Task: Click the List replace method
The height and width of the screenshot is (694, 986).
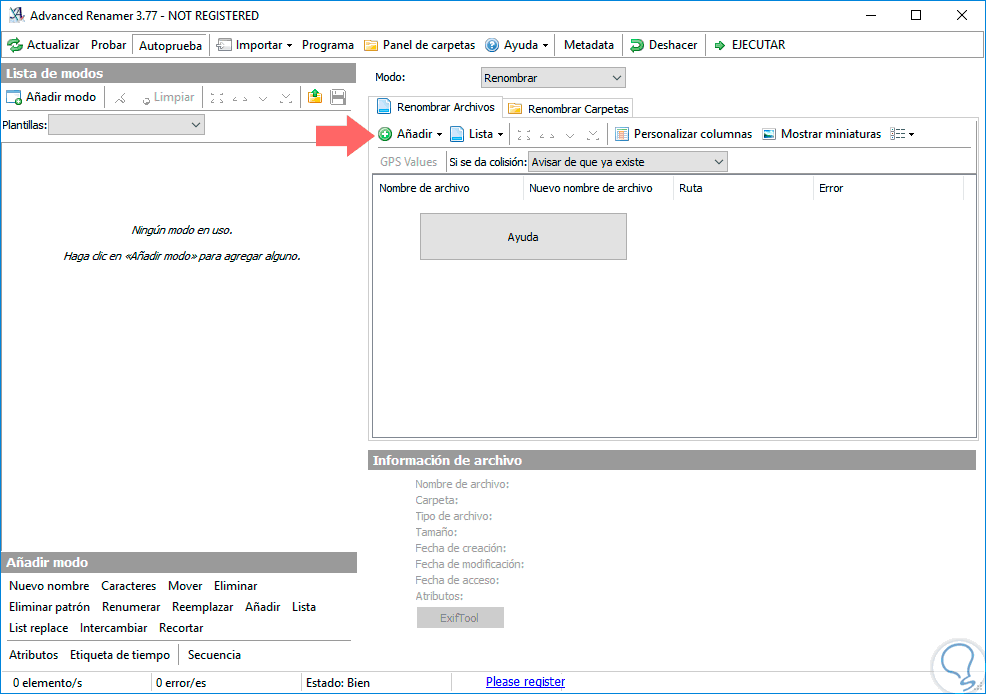Action: click(x=38, y=628)
